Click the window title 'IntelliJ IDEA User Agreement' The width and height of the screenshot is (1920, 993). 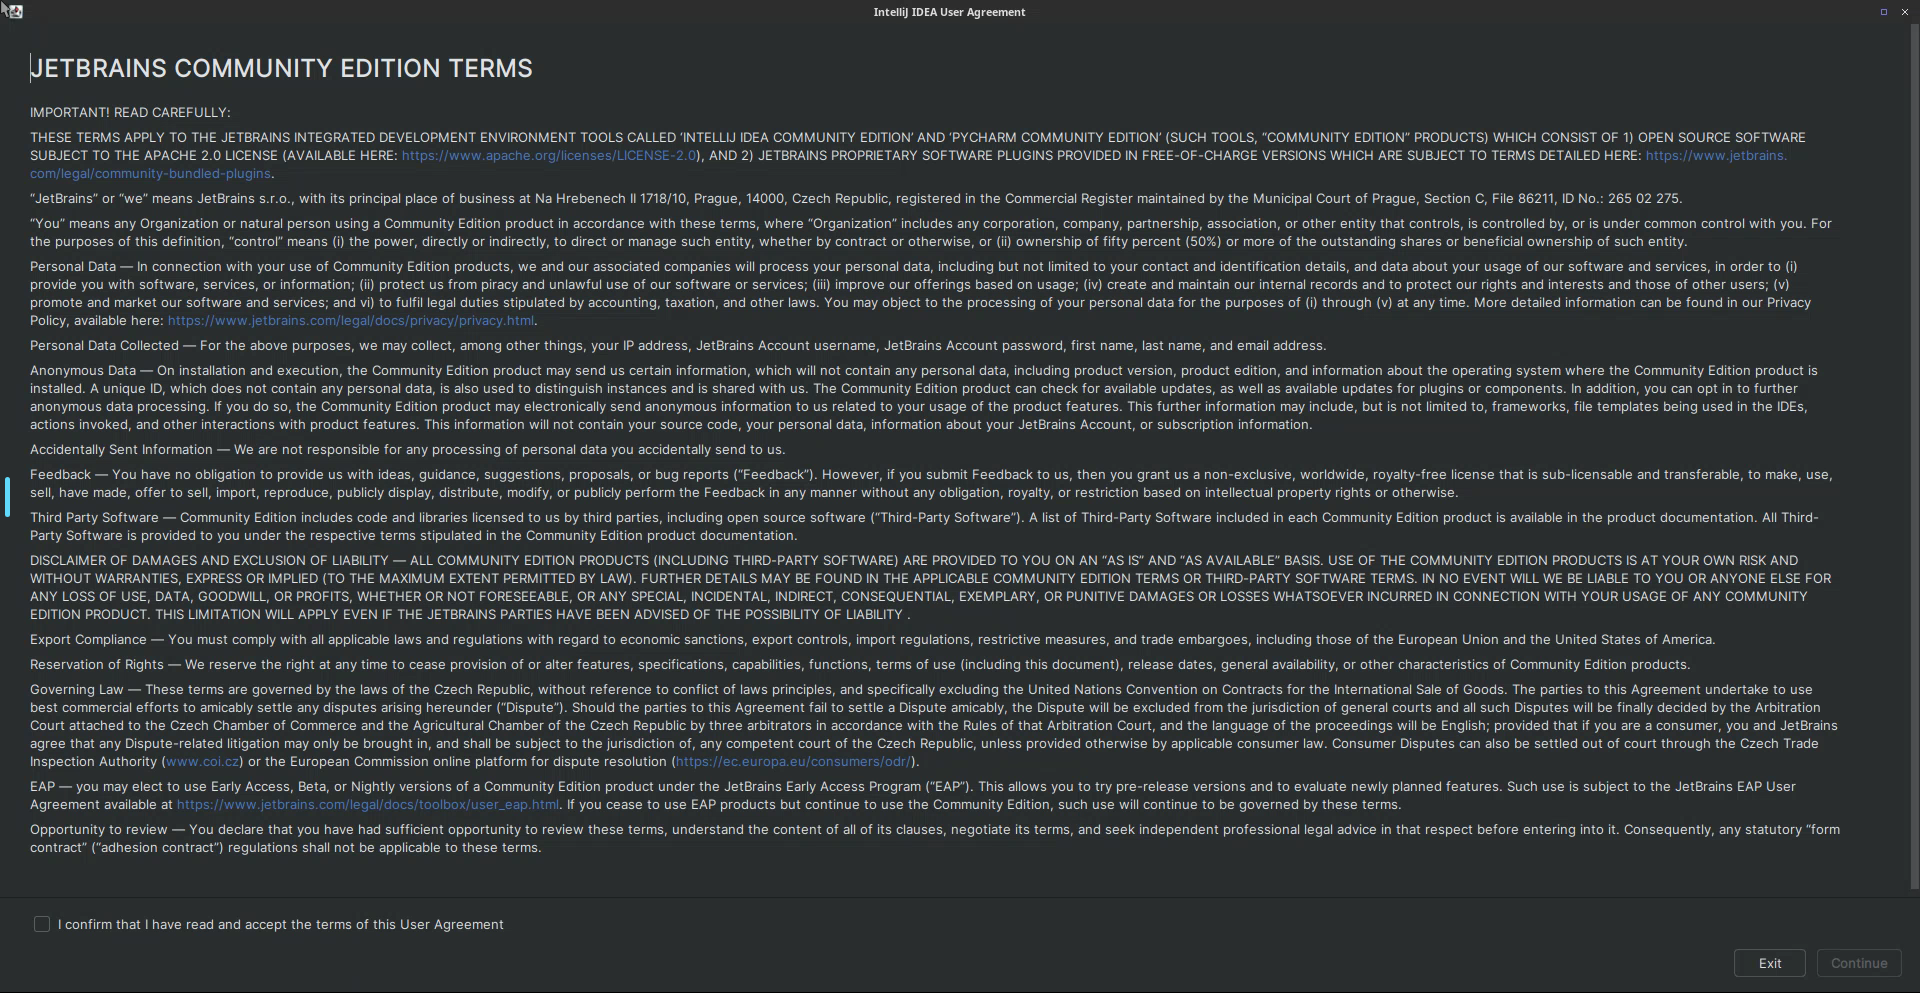click(x=949, y=12)
